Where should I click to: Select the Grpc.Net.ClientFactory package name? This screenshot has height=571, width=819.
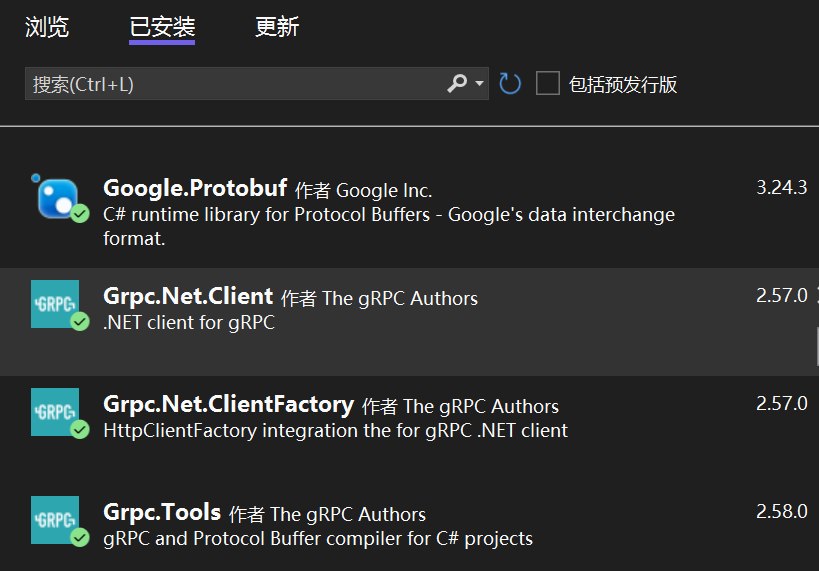[229, 404]
